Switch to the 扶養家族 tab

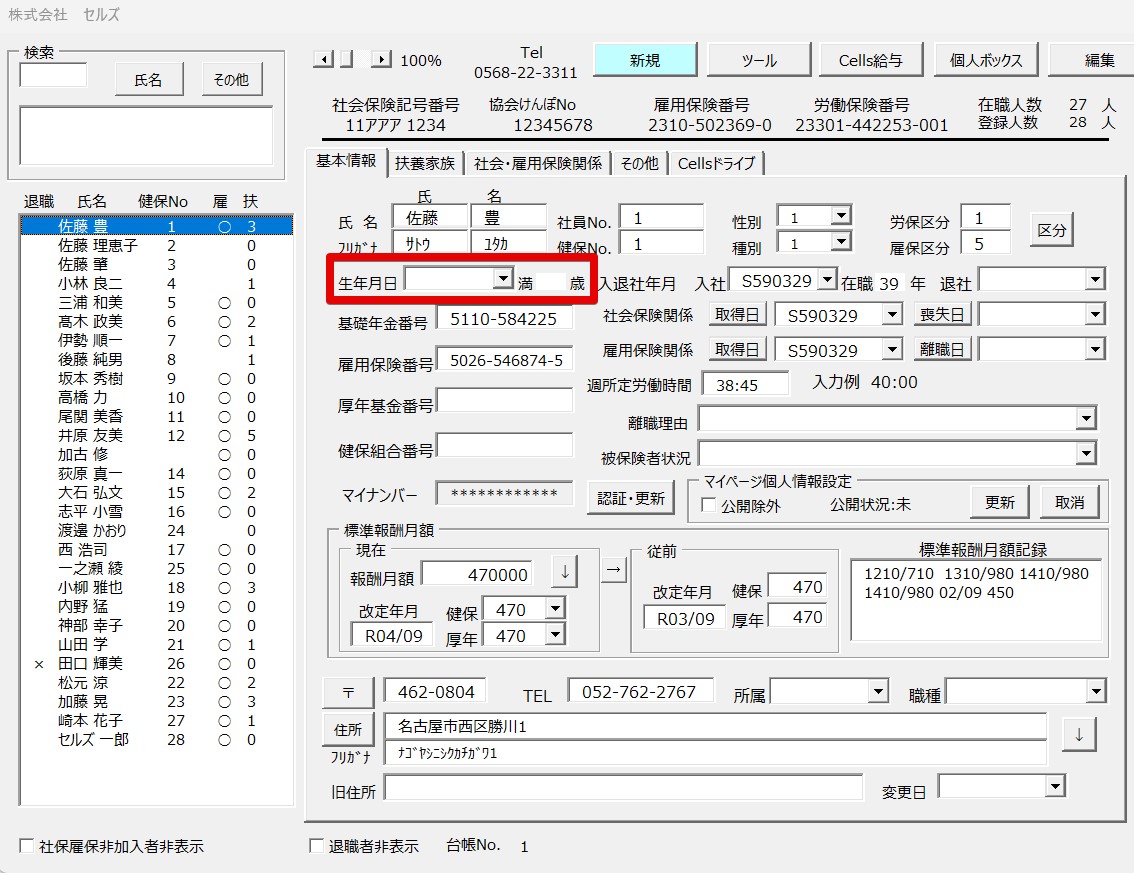pyautogui.click(x=425, y=163)
